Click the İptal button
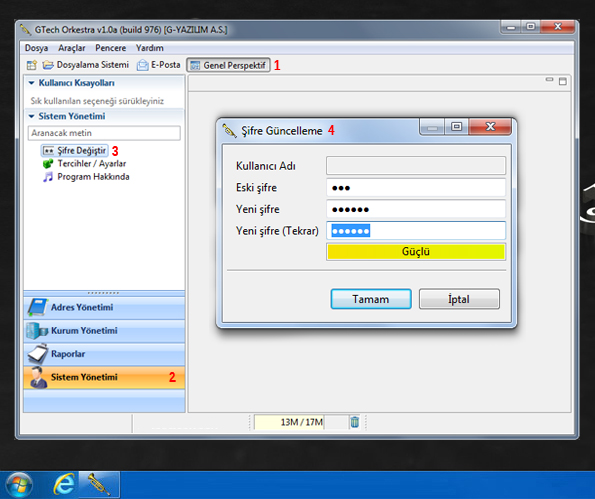This screenshot has width=595, height=499. (459, 299)
